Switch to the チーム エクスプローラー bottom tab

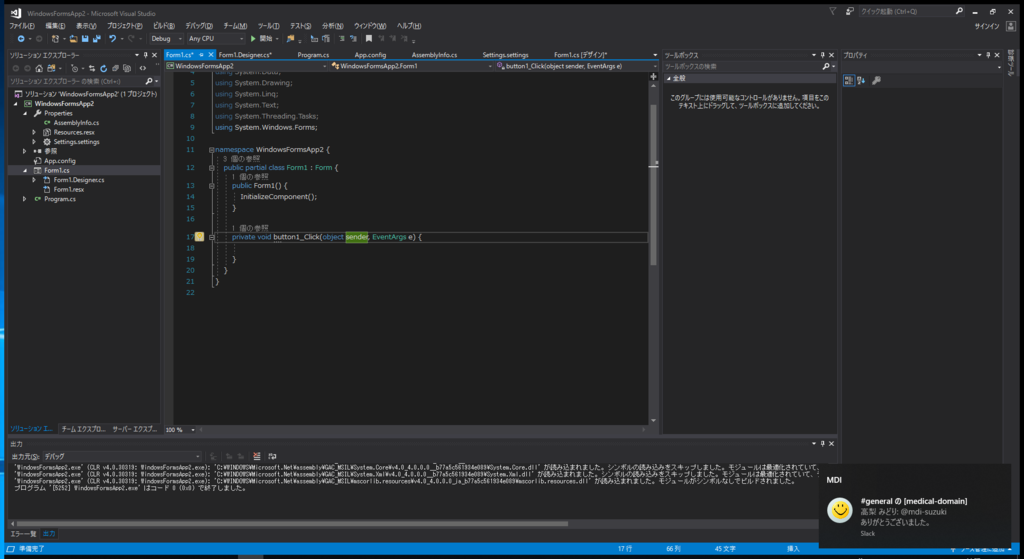pos(83,429)
